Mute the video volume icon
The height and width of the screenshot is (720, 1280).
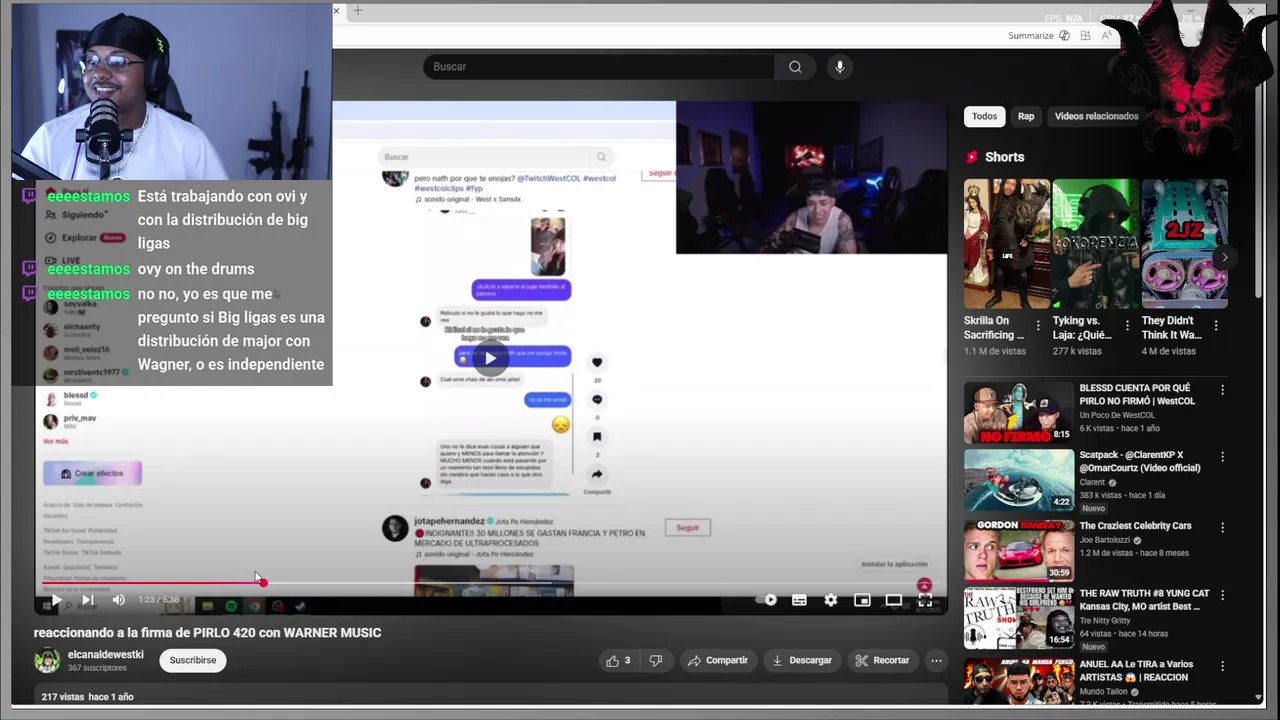(118, 600)
